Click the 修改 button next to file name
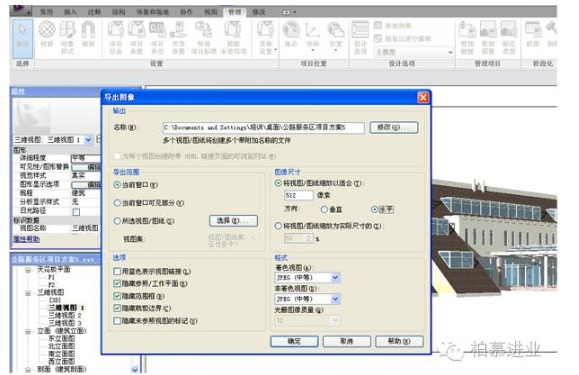The image size is (579, 375). (x=394, y=127)
